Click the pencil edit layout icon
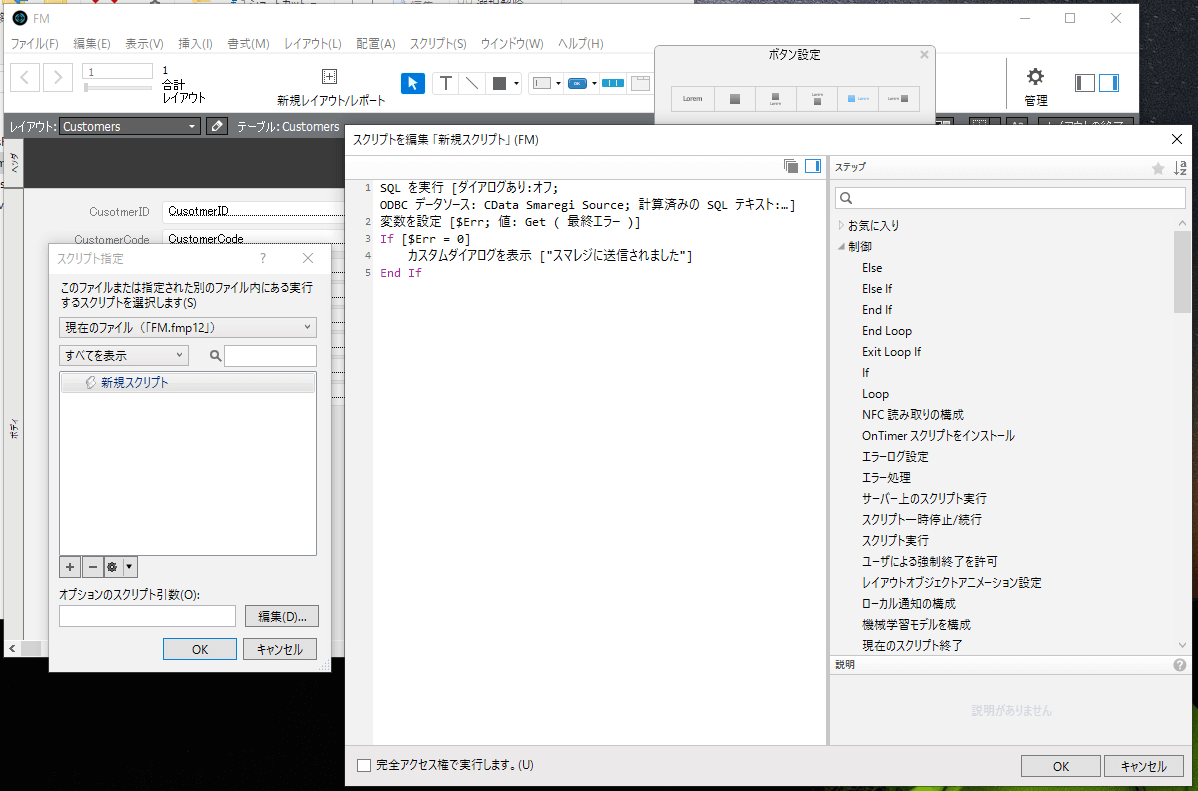 click(x=217, y=126)
